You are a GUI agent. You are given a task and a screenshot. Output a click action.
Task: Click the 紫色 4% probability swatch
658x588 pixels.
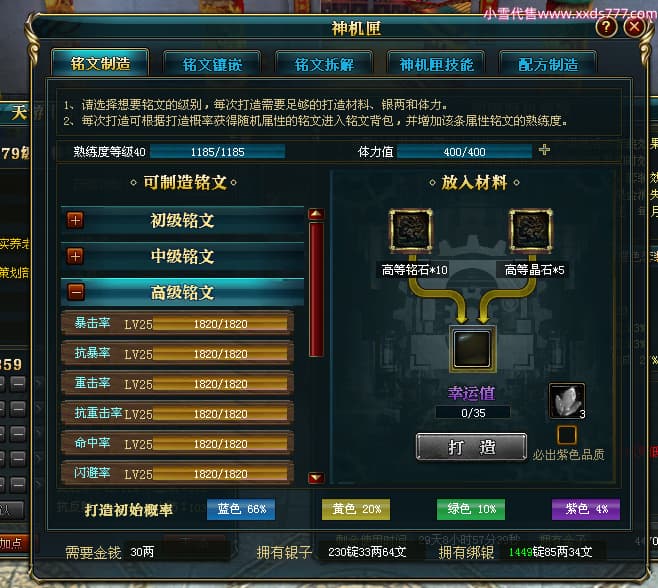[586, 509]
